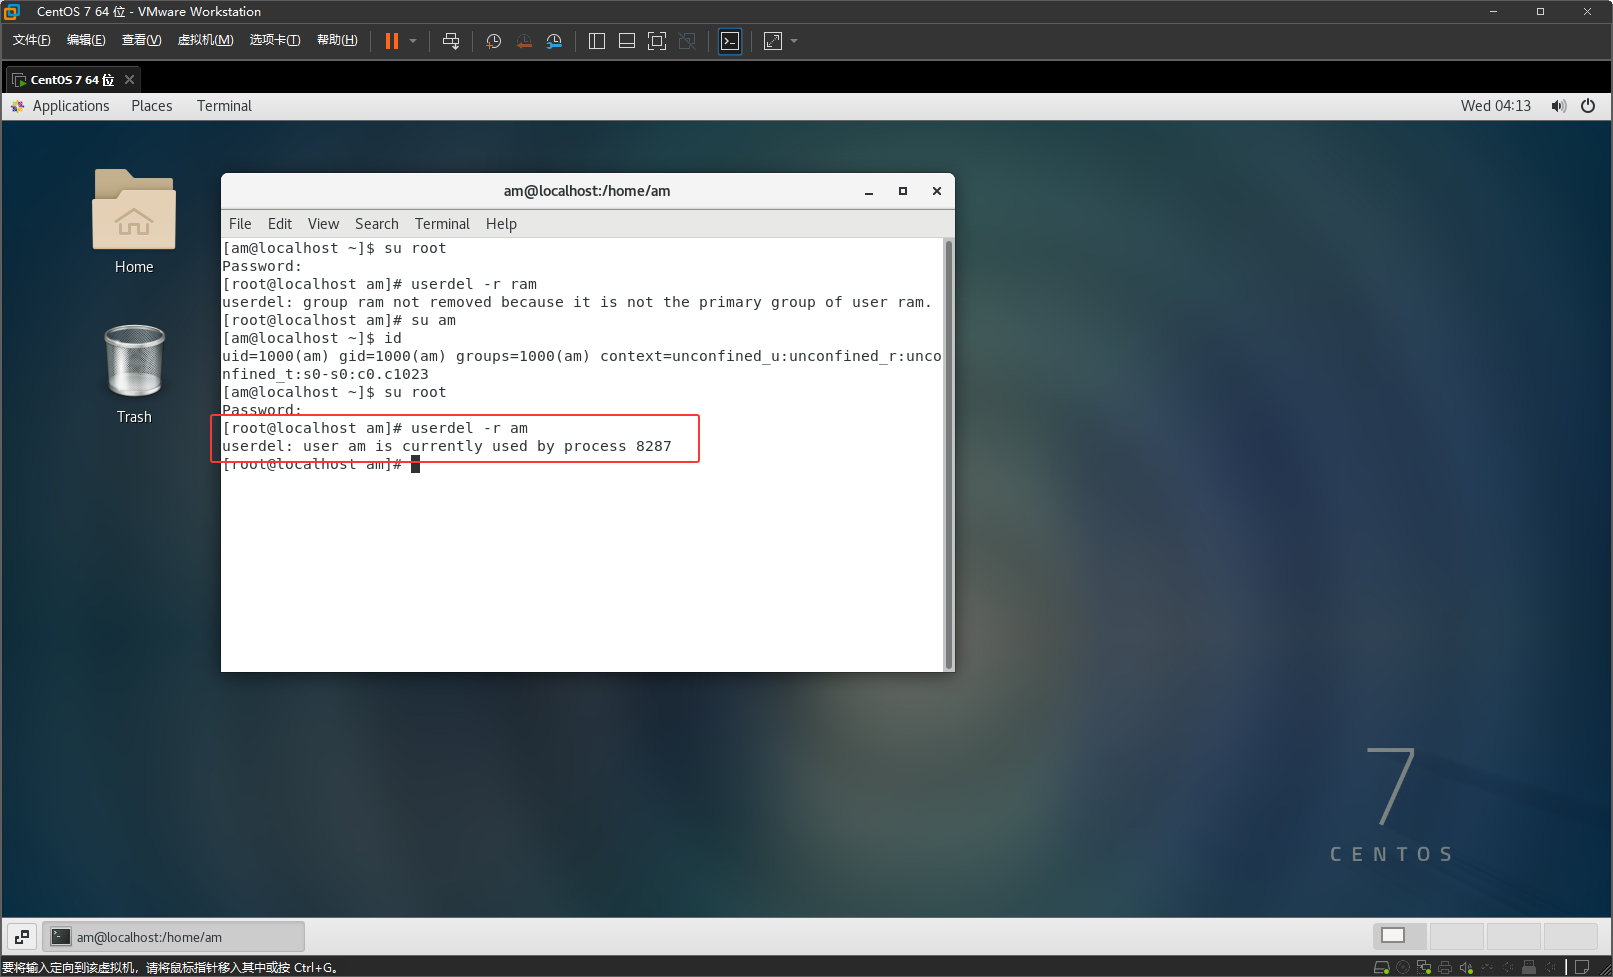Take a snapshot of the virtual machine
This screenshot has height=977, width=1613.
point(494,41)
